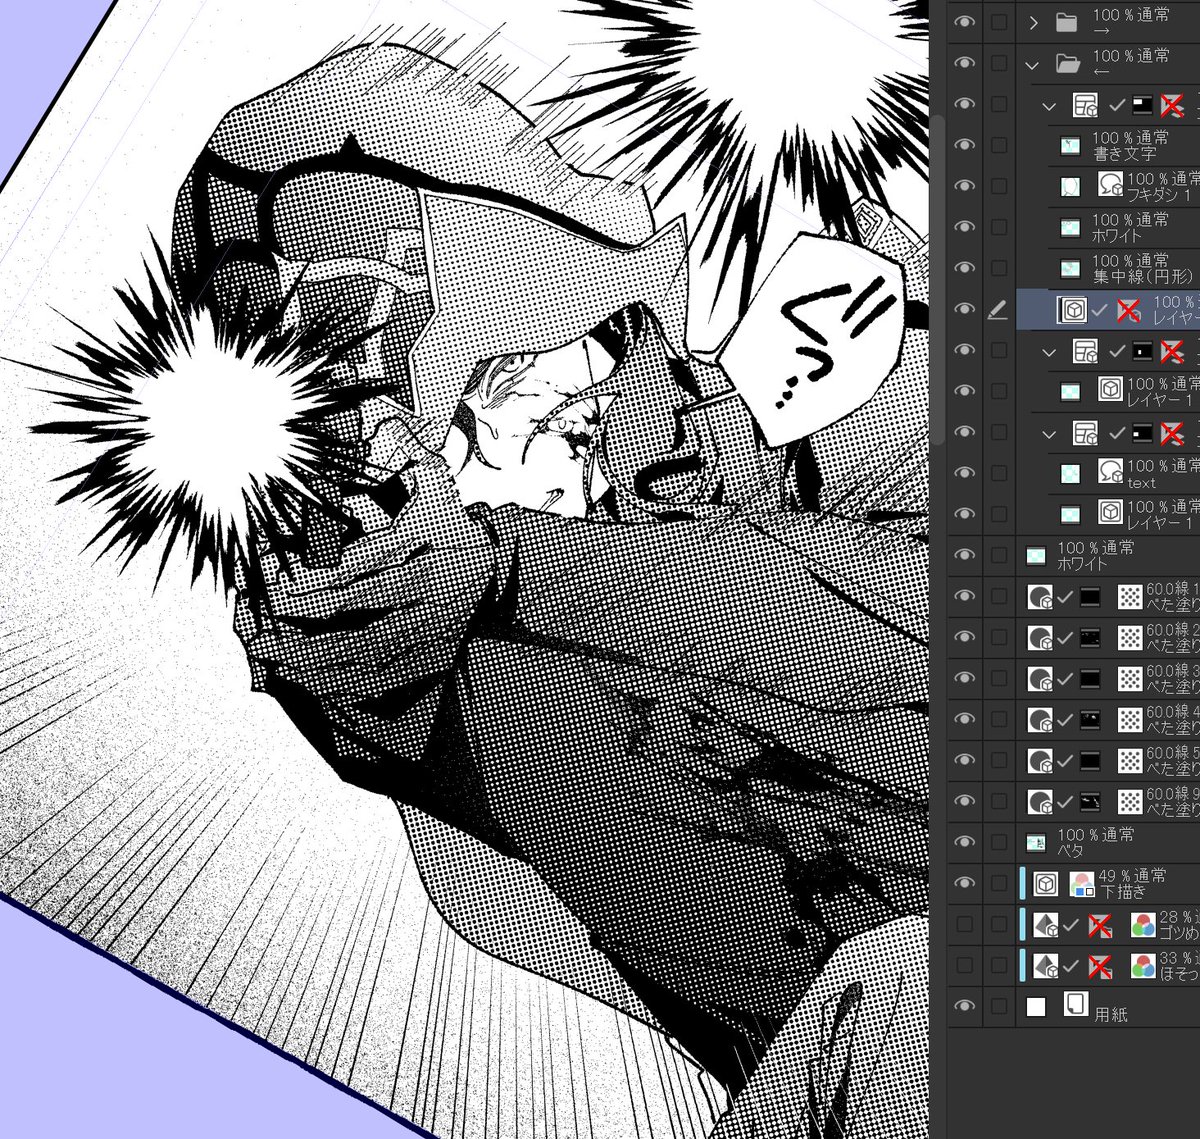The height and width of the screenshot is (1139, 1200).
Task: Click the tone layer icon of 60.0線 1
Action: (x=1040, y=597)
